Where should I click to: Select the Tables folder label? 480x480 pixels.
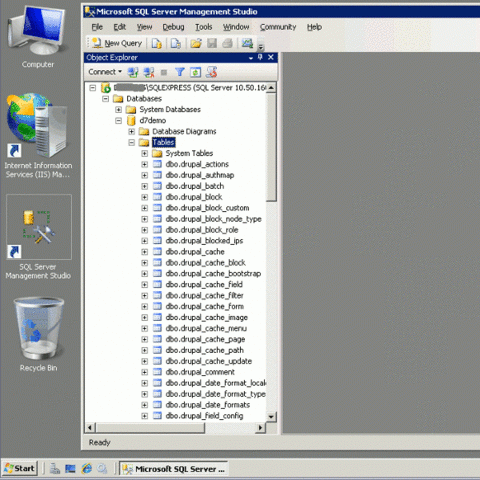click(x=163, y=142)
